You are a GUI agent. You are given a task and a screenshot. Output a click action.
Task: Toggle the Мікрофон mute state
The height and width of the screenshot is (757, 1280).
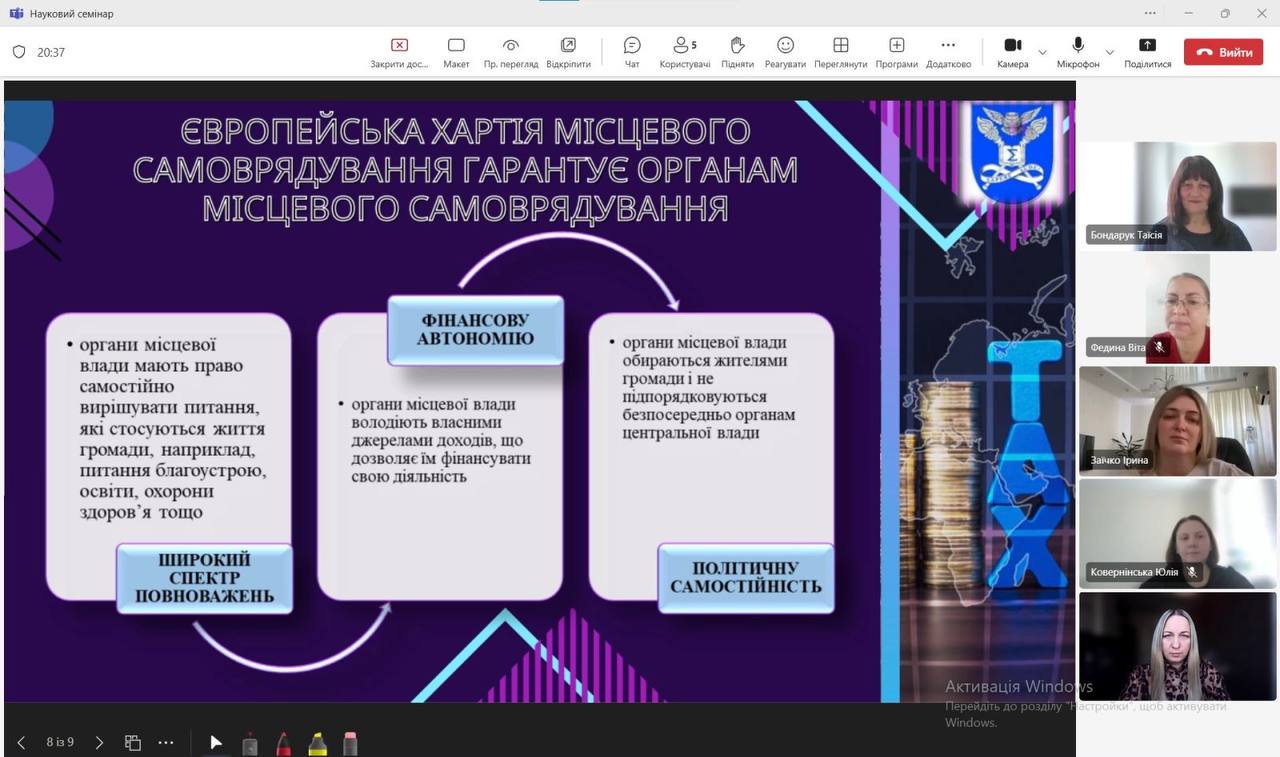coord(1078,52)
